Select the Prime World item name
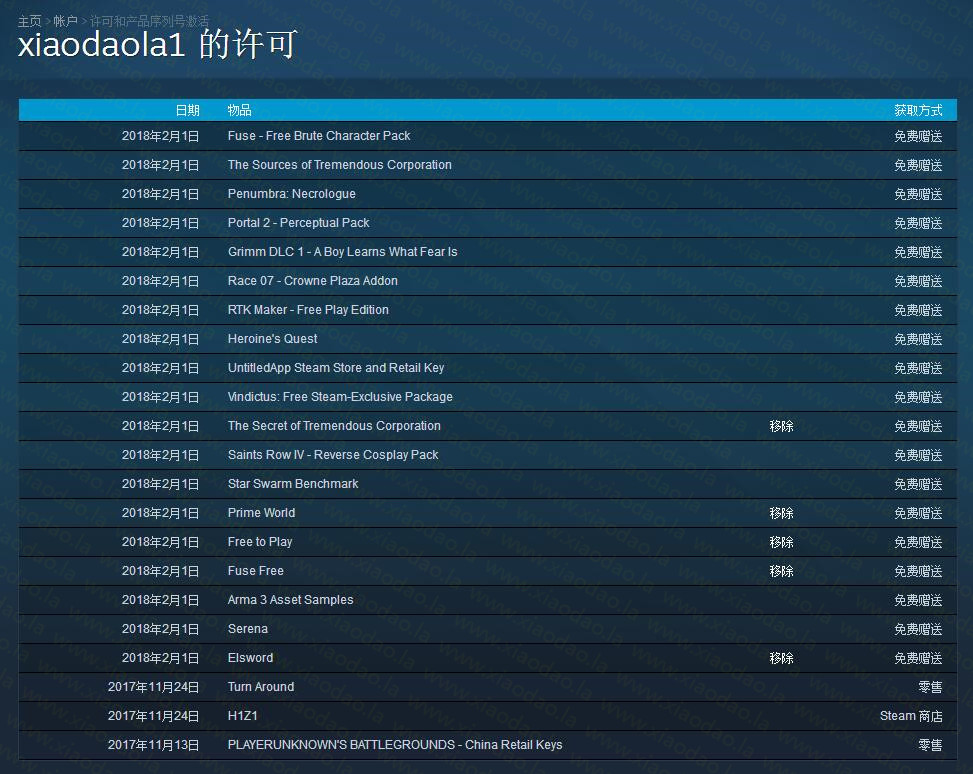 click(x=261, y=513)
